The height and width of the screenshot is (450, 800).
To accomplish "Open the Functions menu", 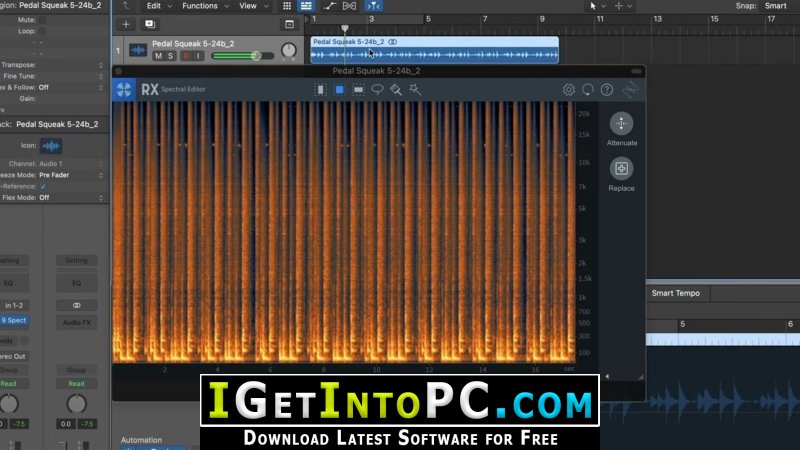I will [x=205, y=6].
